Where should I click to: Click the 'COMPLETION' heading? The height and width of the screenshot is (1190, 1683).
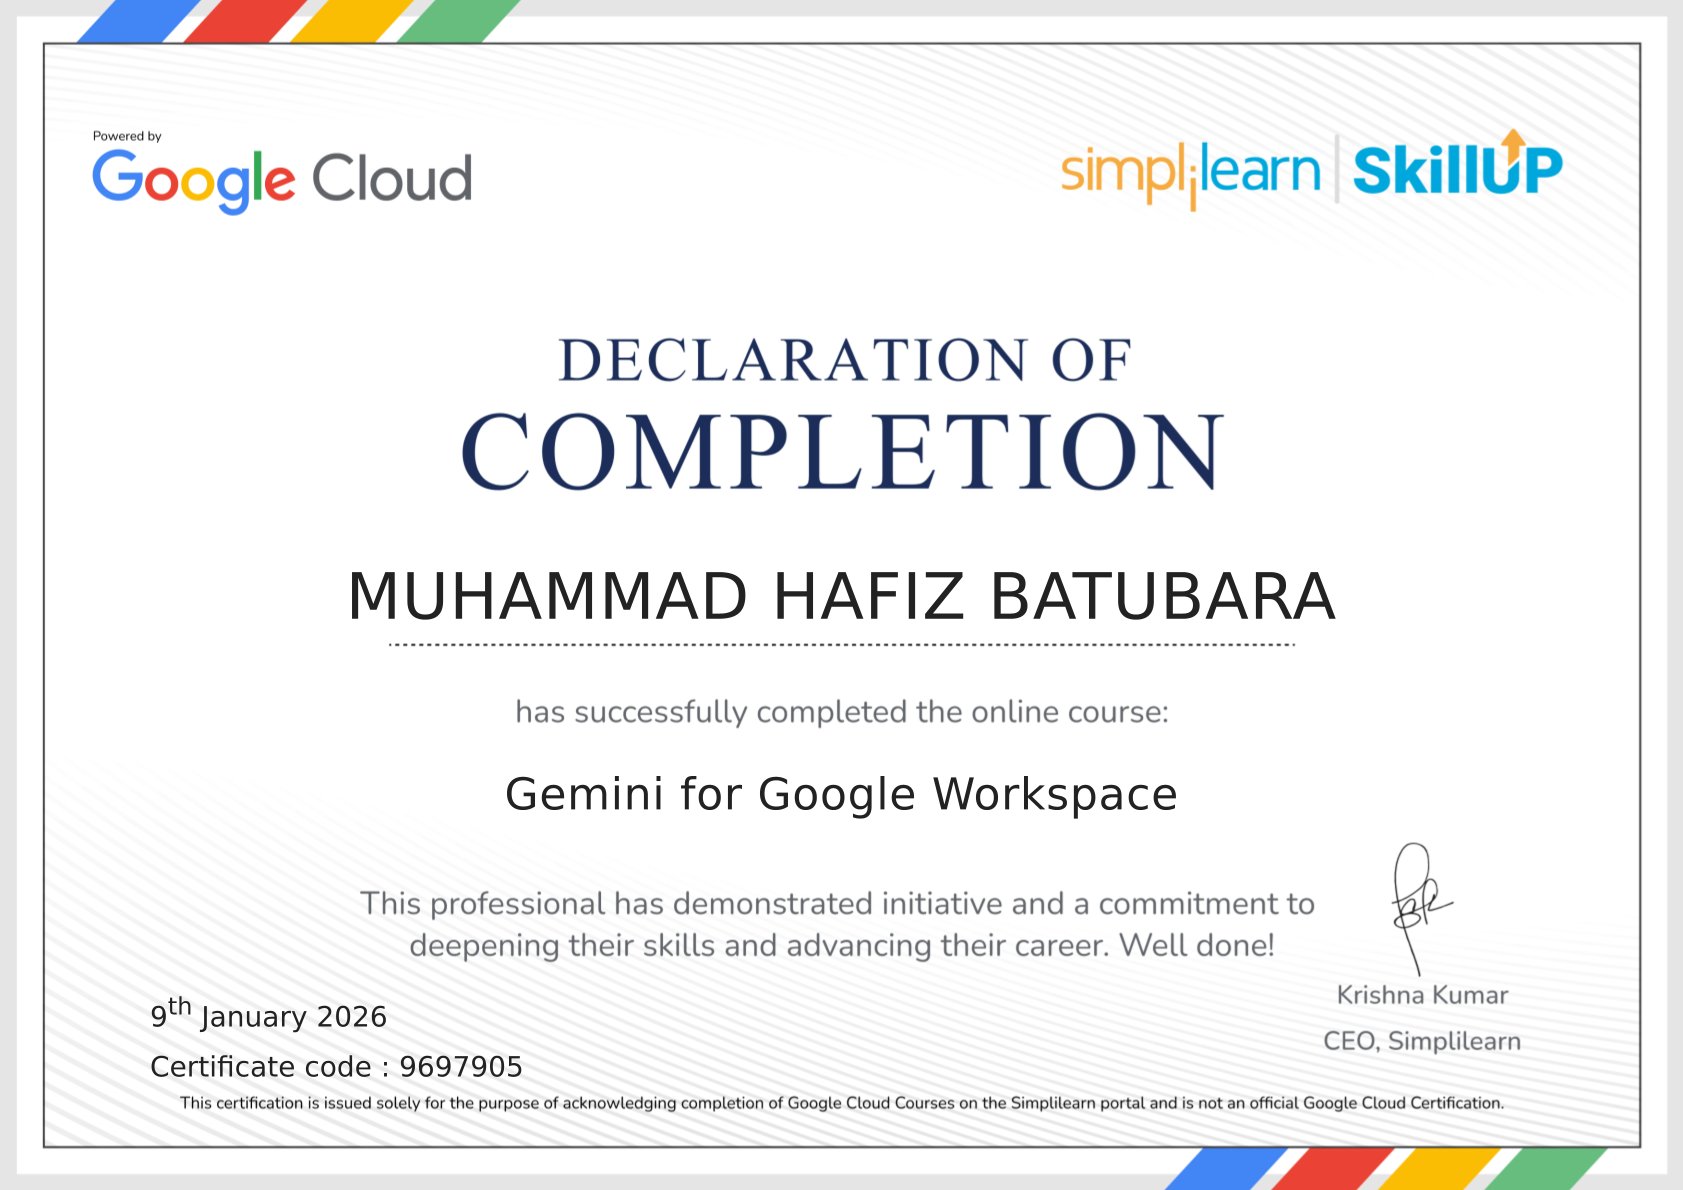coord(842,451)
